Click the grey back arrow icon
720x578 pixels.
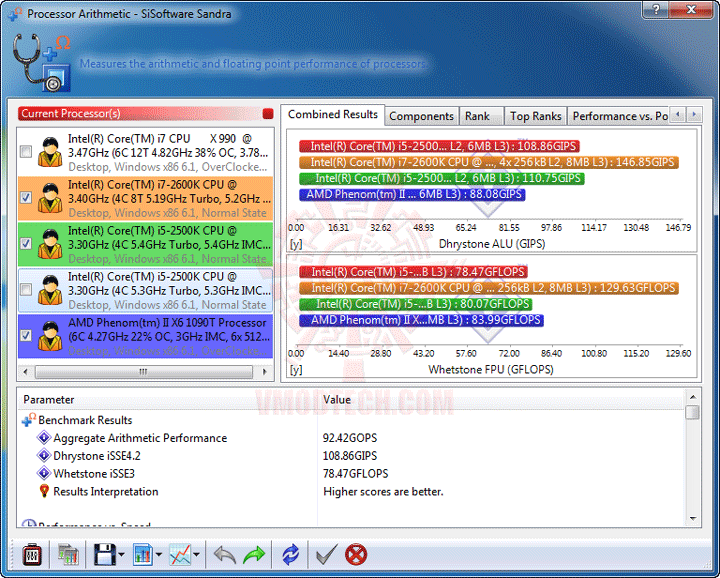pos(225,555)
